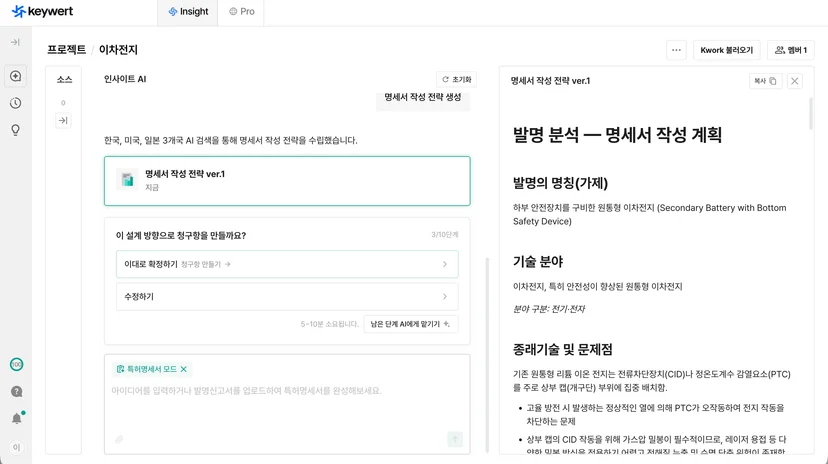Click the user avatar icon at the sidebar bottom
Screen dimensions: 828x464
coord(16,447)
